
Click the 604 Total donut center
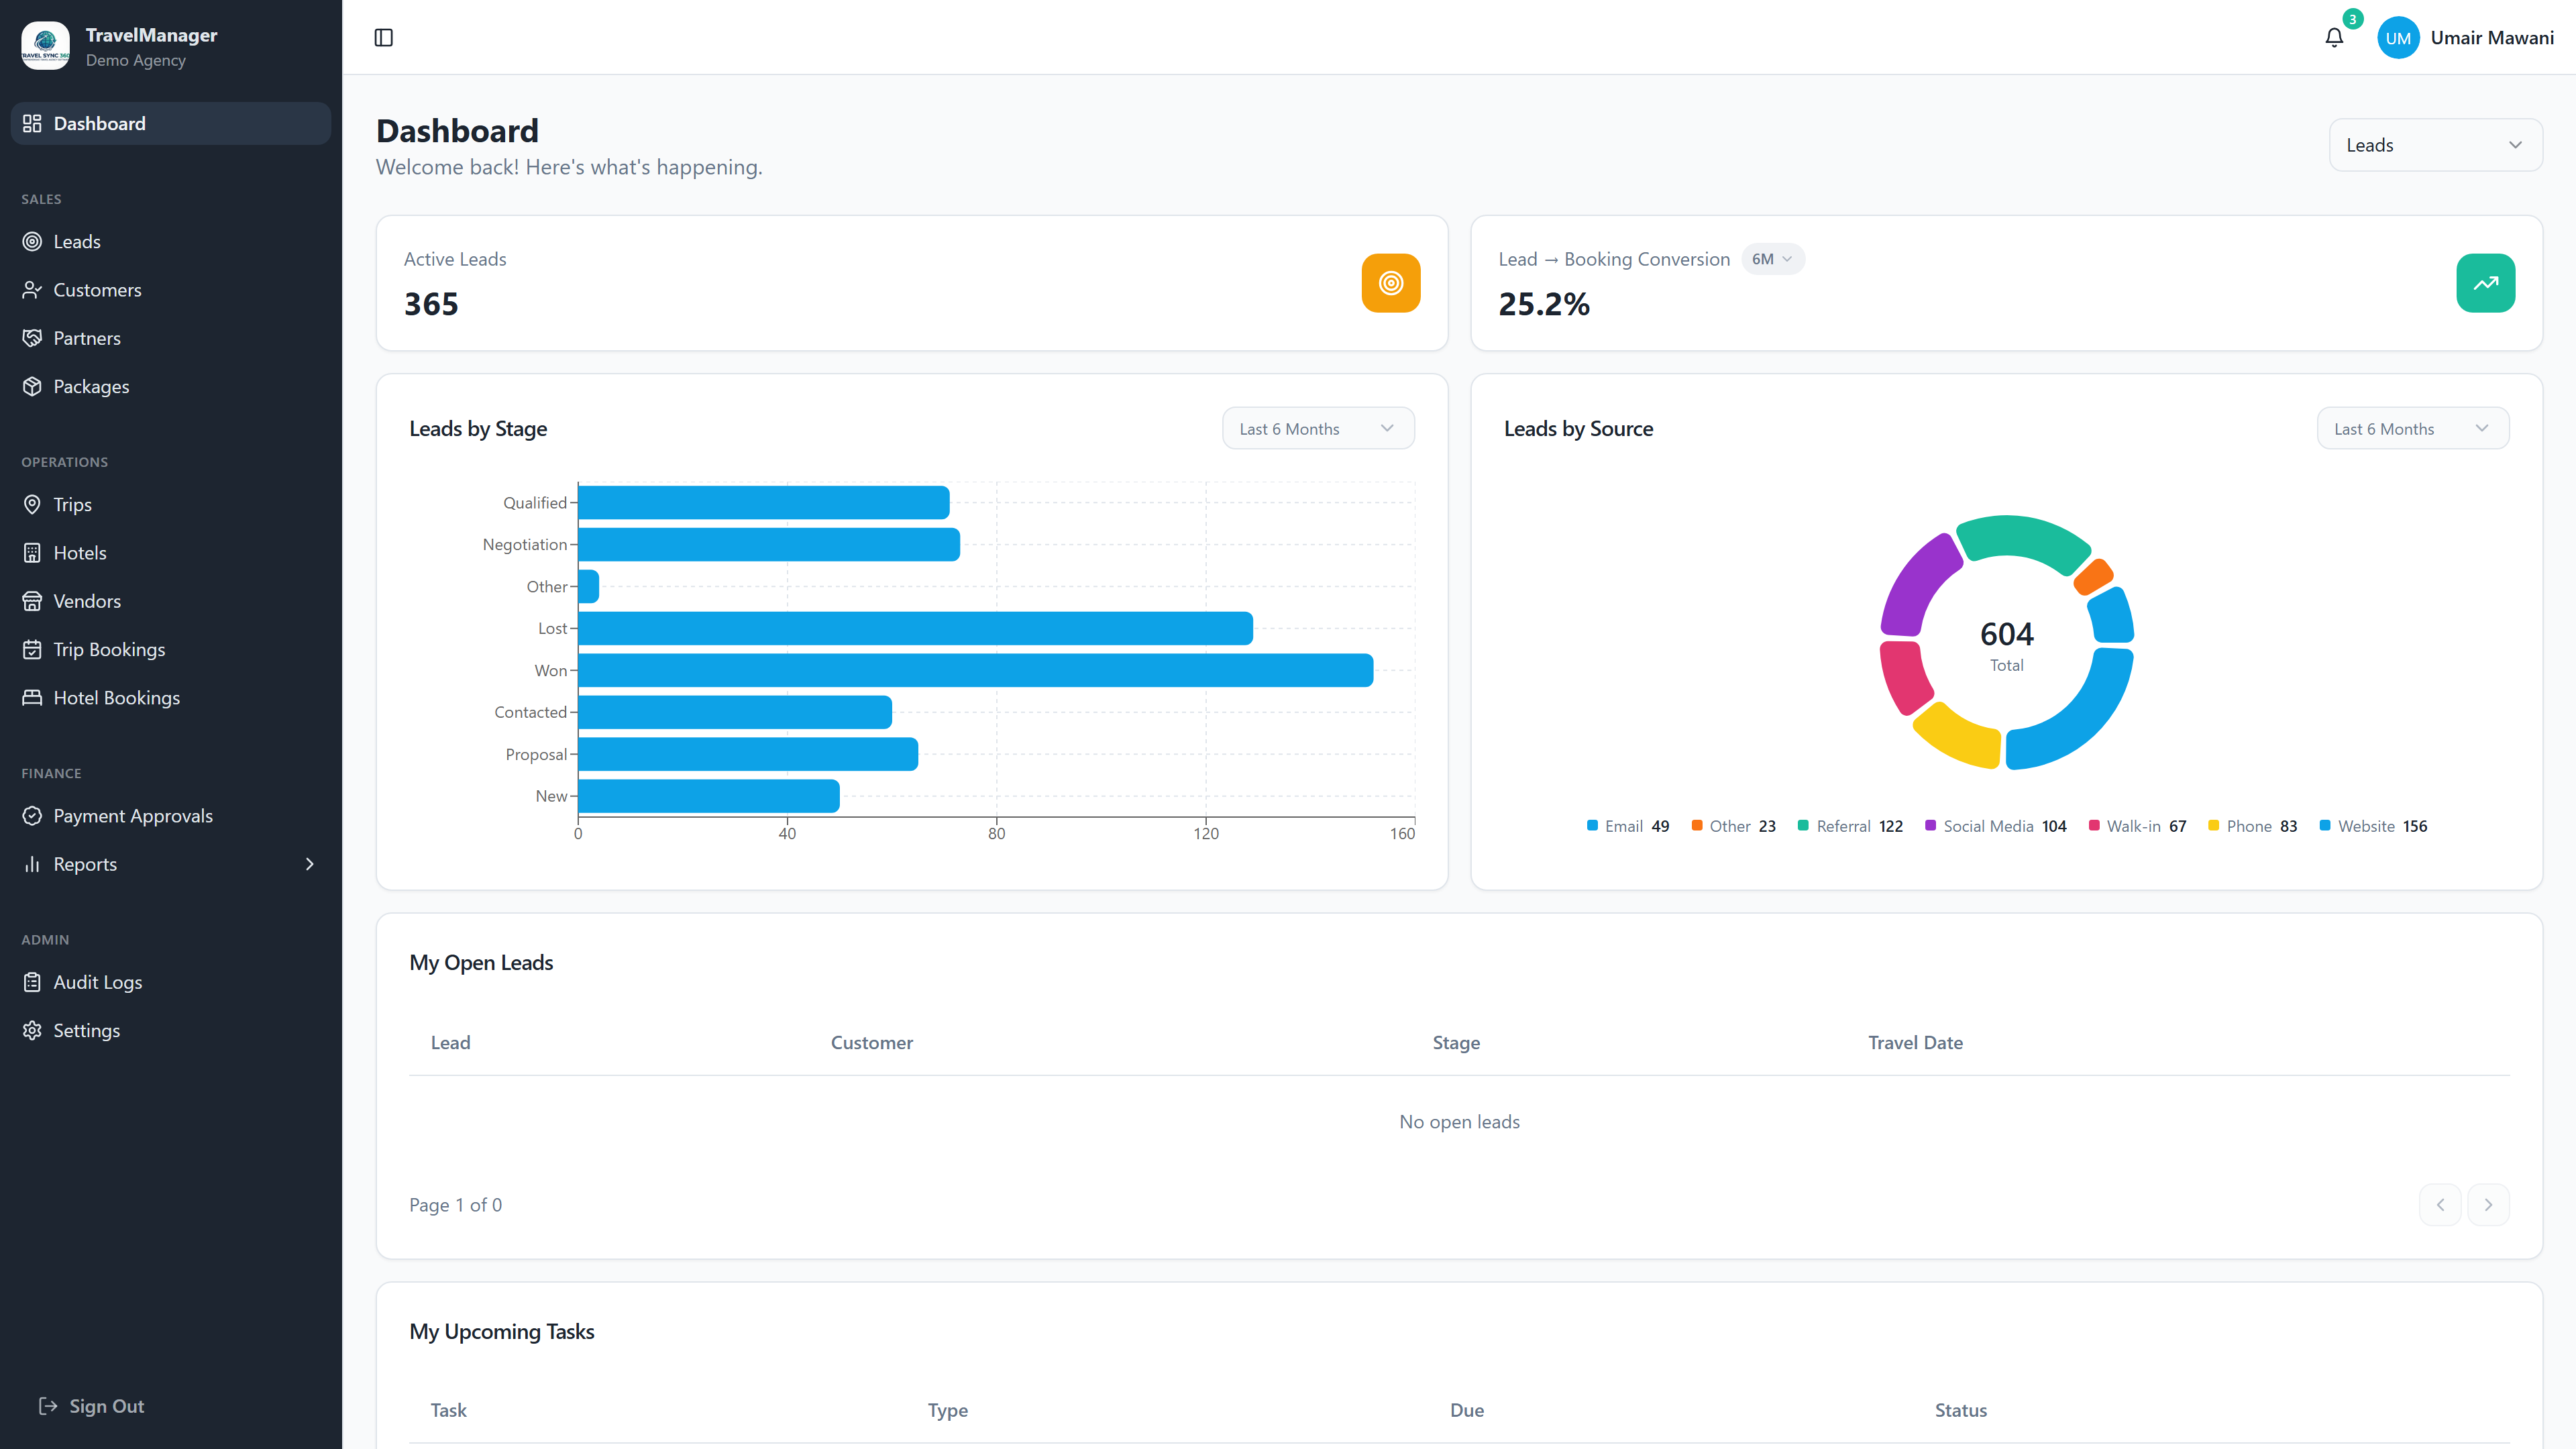pyautogui.click(x=2007, y=645)
